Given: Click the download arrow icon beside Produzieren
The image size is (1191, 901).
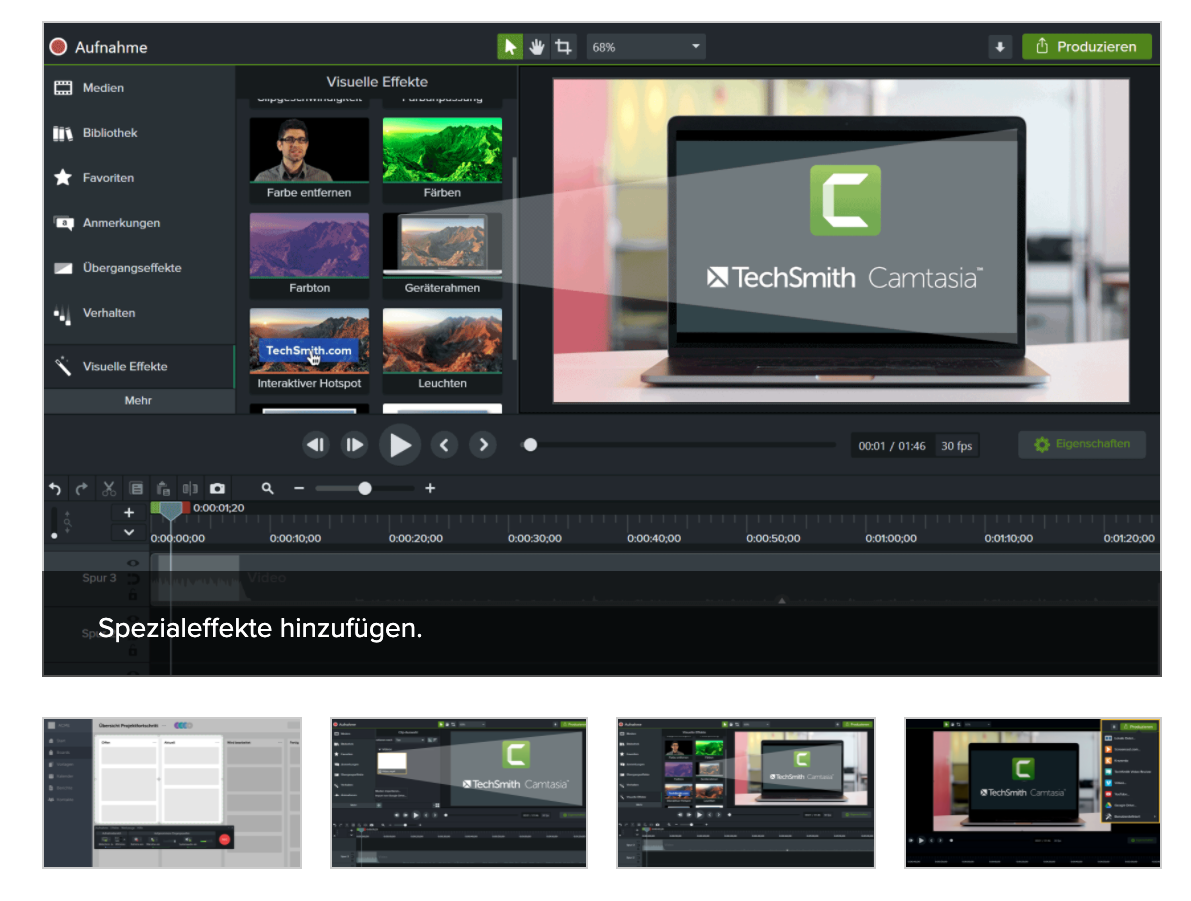Looking at the screenshot, I should click(1000, 47).
